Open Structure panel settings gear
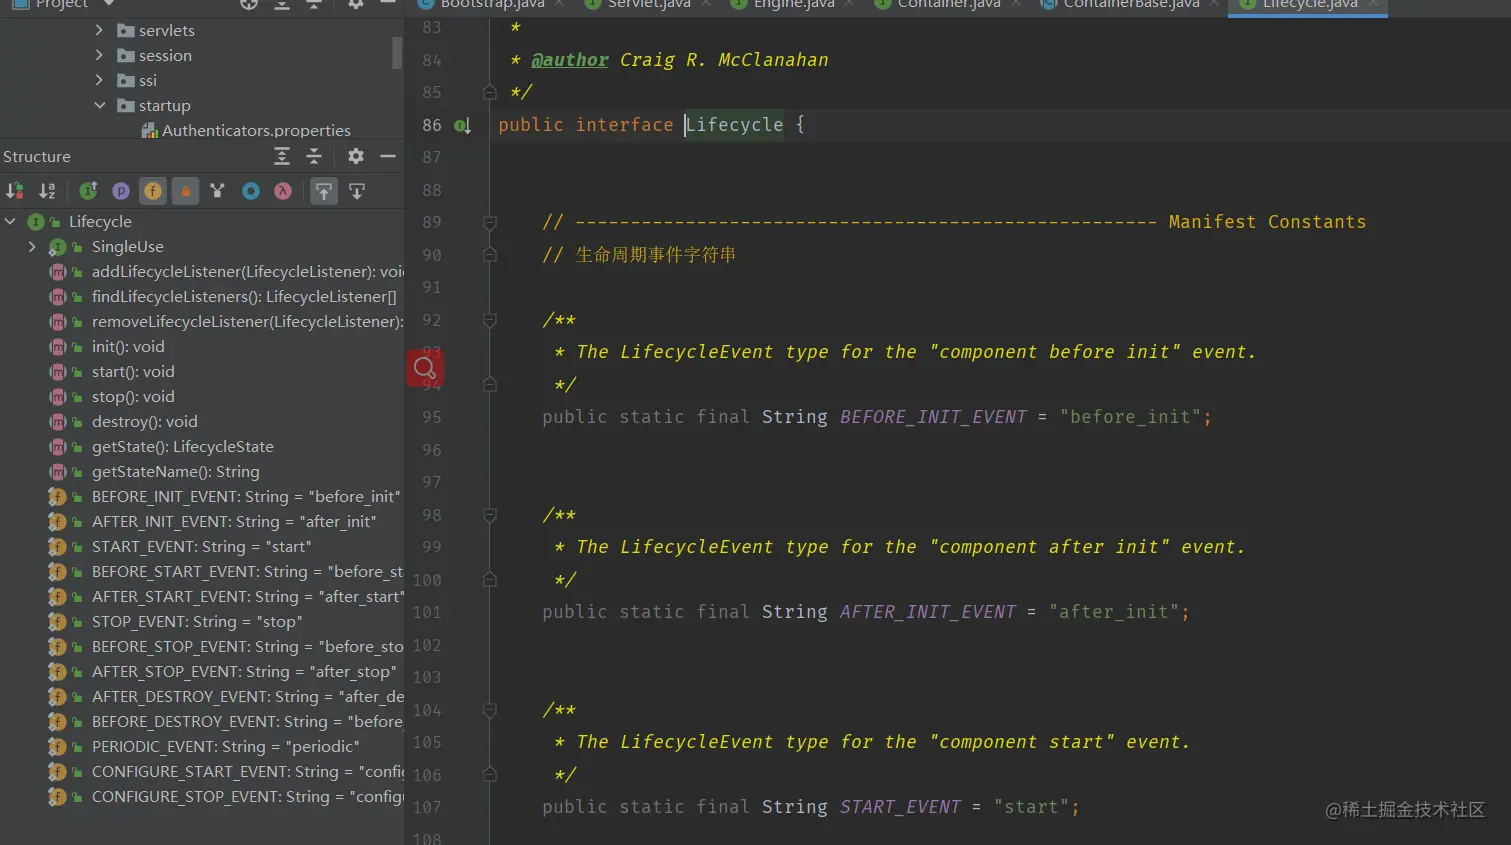The height and width of the screenshot is (845, 1511). (x=355, y=156)
